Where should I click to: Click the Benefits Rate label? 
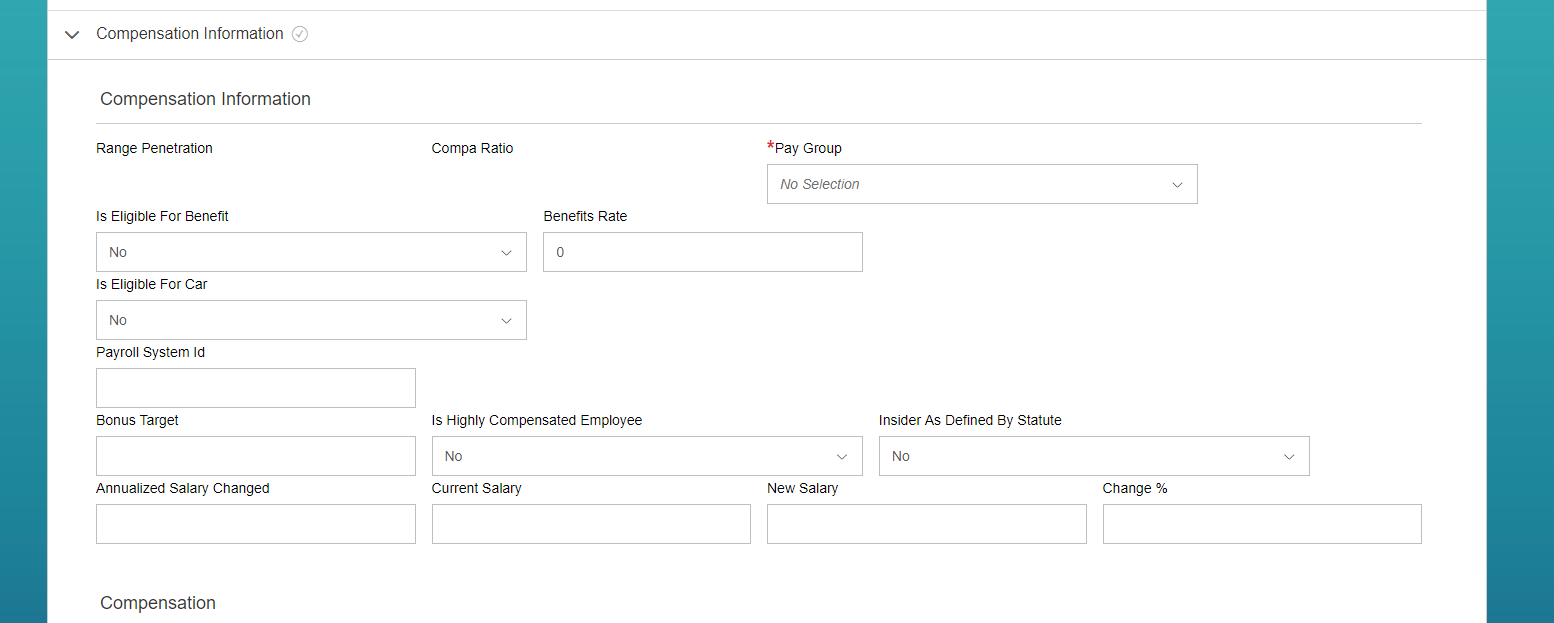[x=585, y=216]
